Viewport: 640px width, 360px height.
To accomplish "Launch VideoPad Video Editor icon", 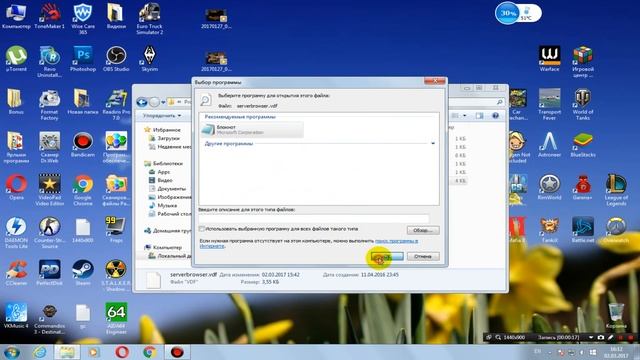I will (x=49, y=190).
